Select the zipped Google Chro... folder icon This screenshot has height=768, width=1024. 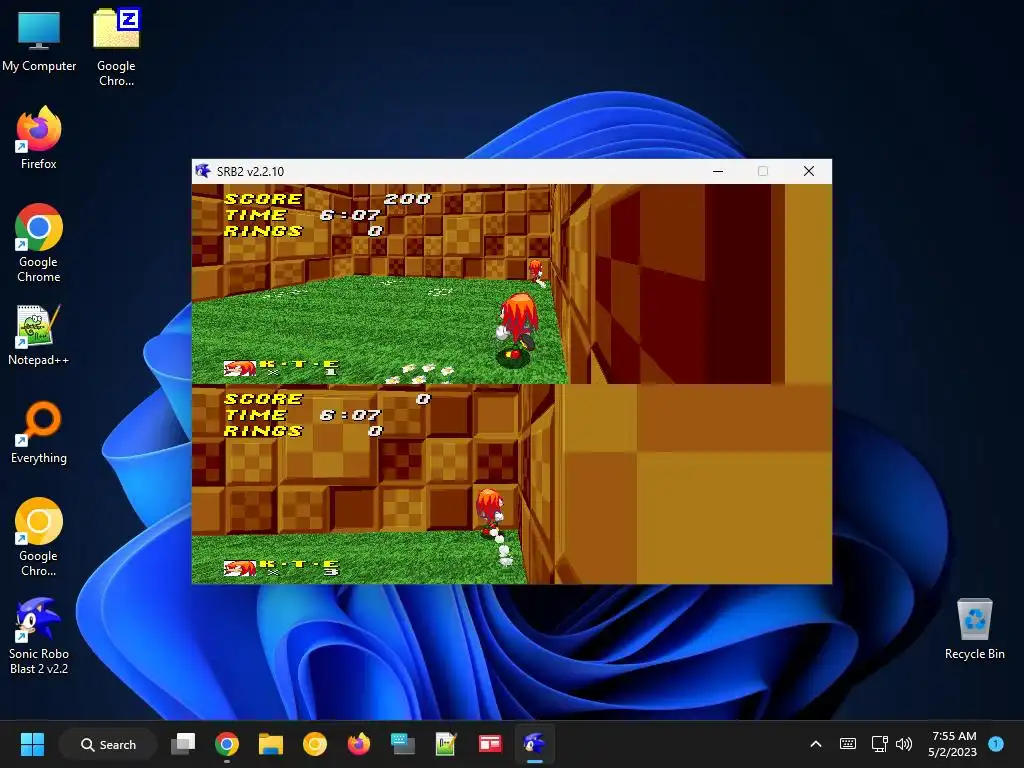[116, 47]
